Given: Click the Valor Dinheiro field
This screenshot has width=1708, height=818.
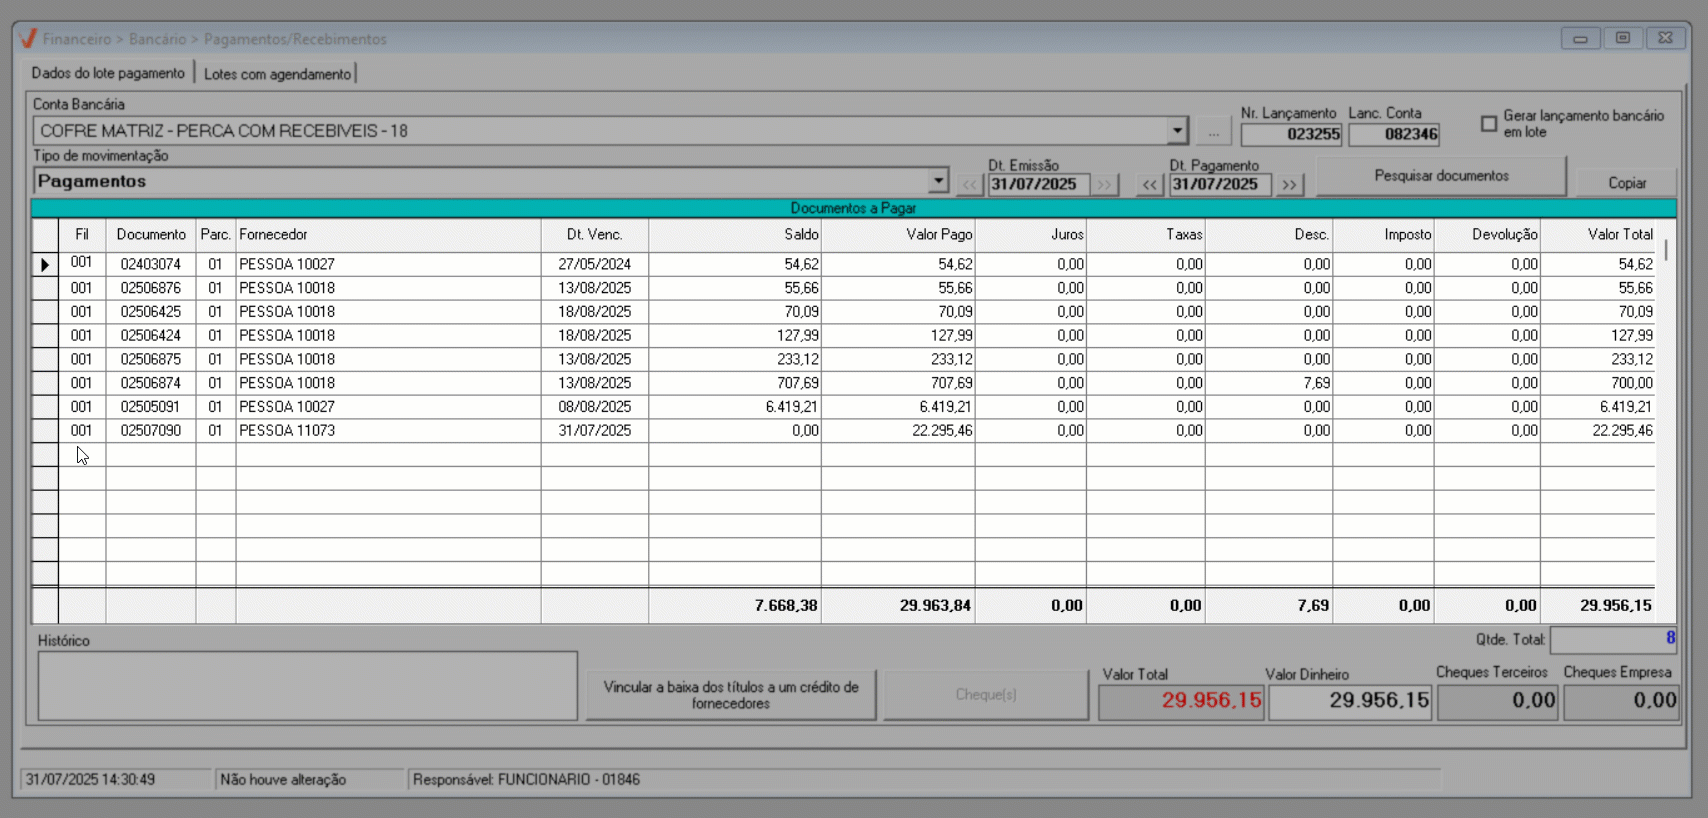Looking at the screenshot, I should pos(1349,701).
